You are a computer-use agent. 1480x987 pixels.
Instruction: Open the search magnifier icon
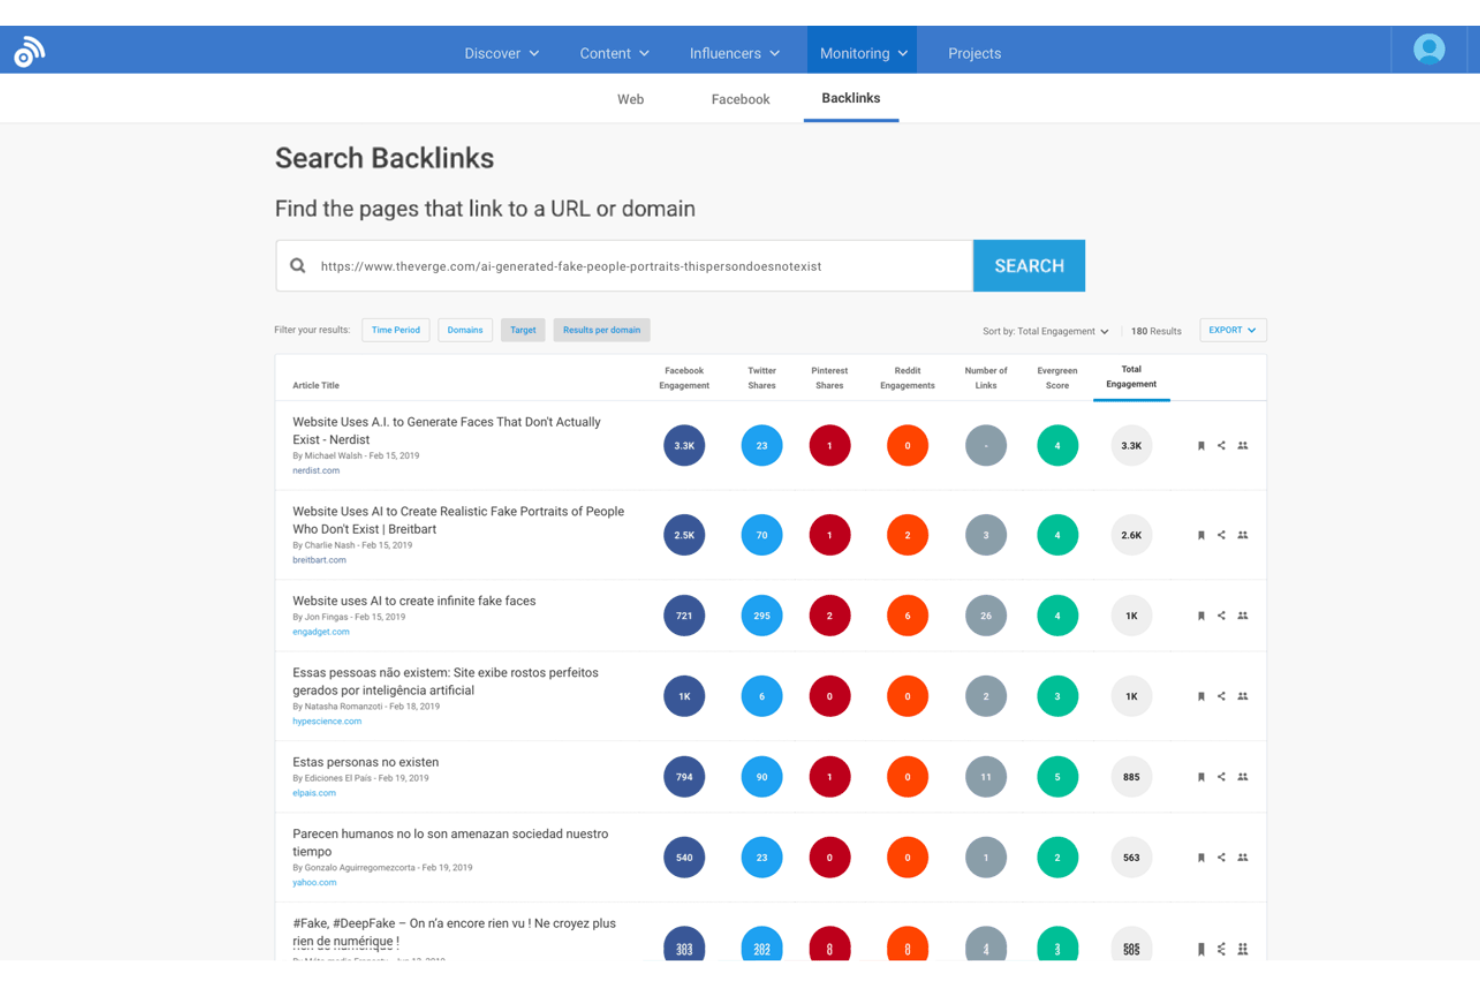pos(297,265)
